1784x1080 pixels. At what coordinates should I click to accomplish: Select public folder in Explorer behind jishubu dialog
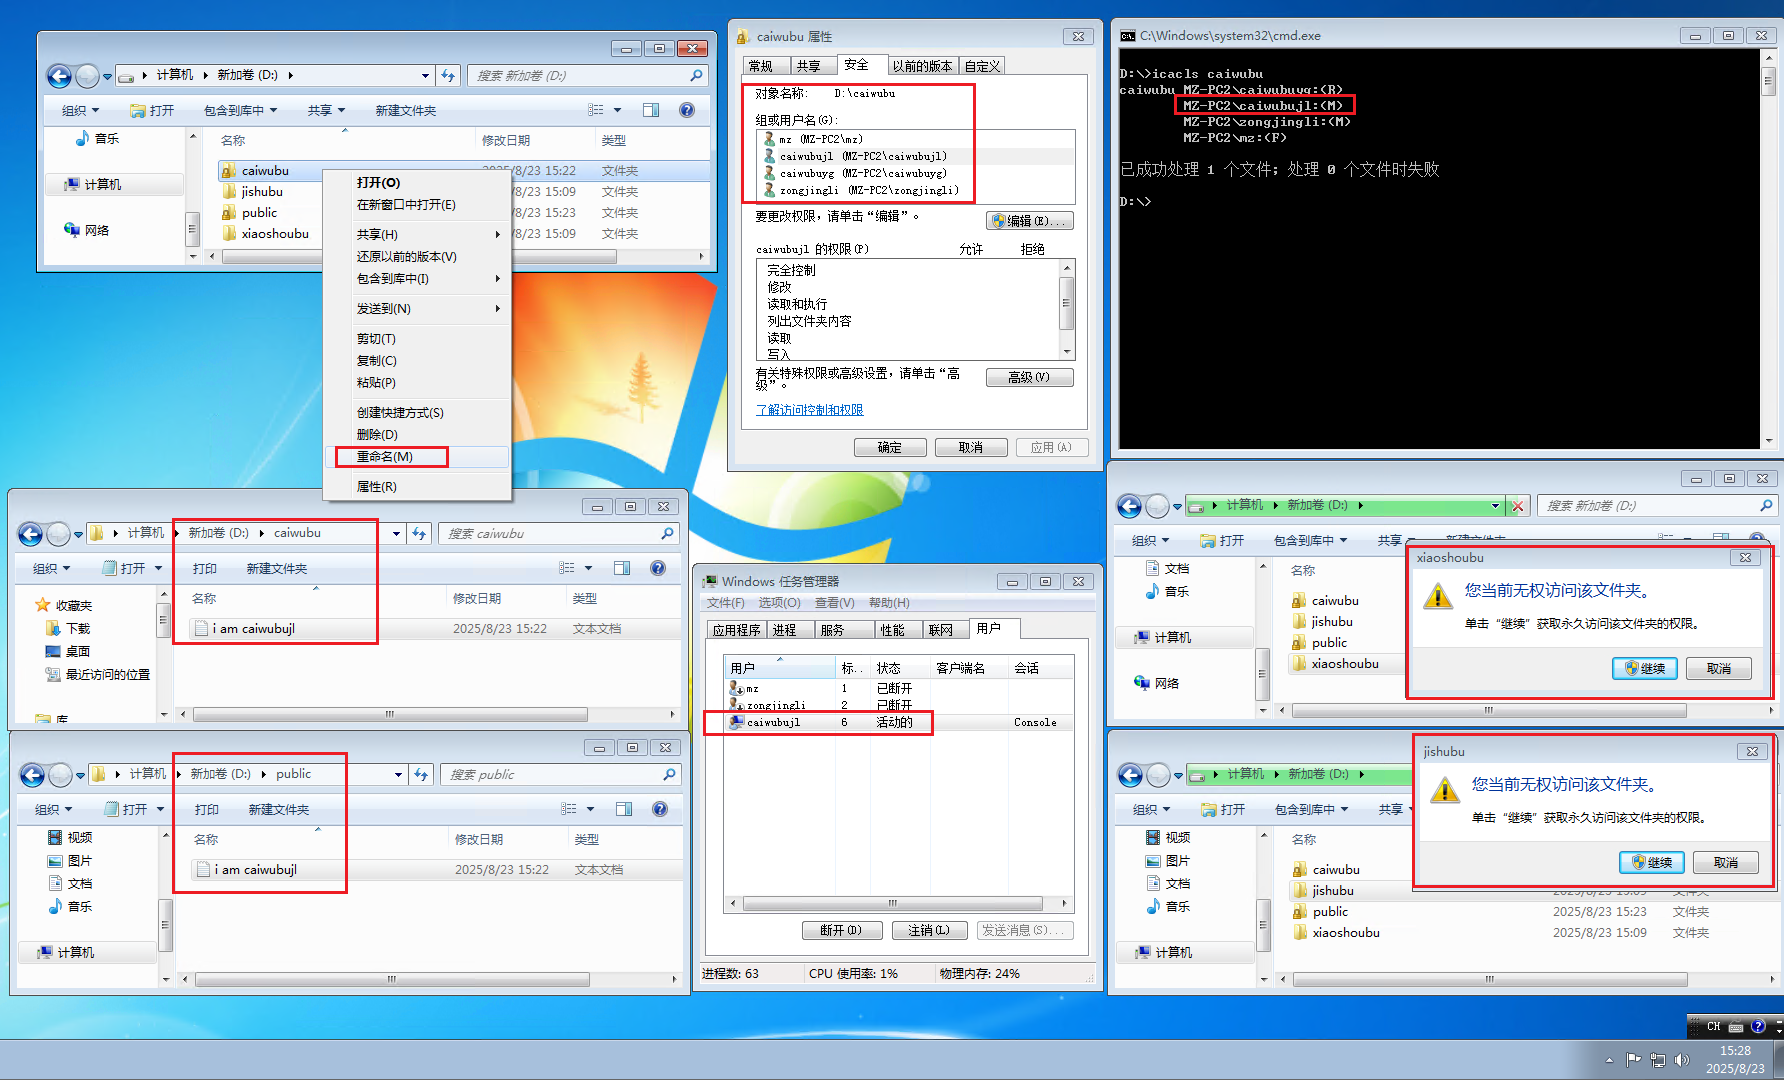click(1330, 911)
